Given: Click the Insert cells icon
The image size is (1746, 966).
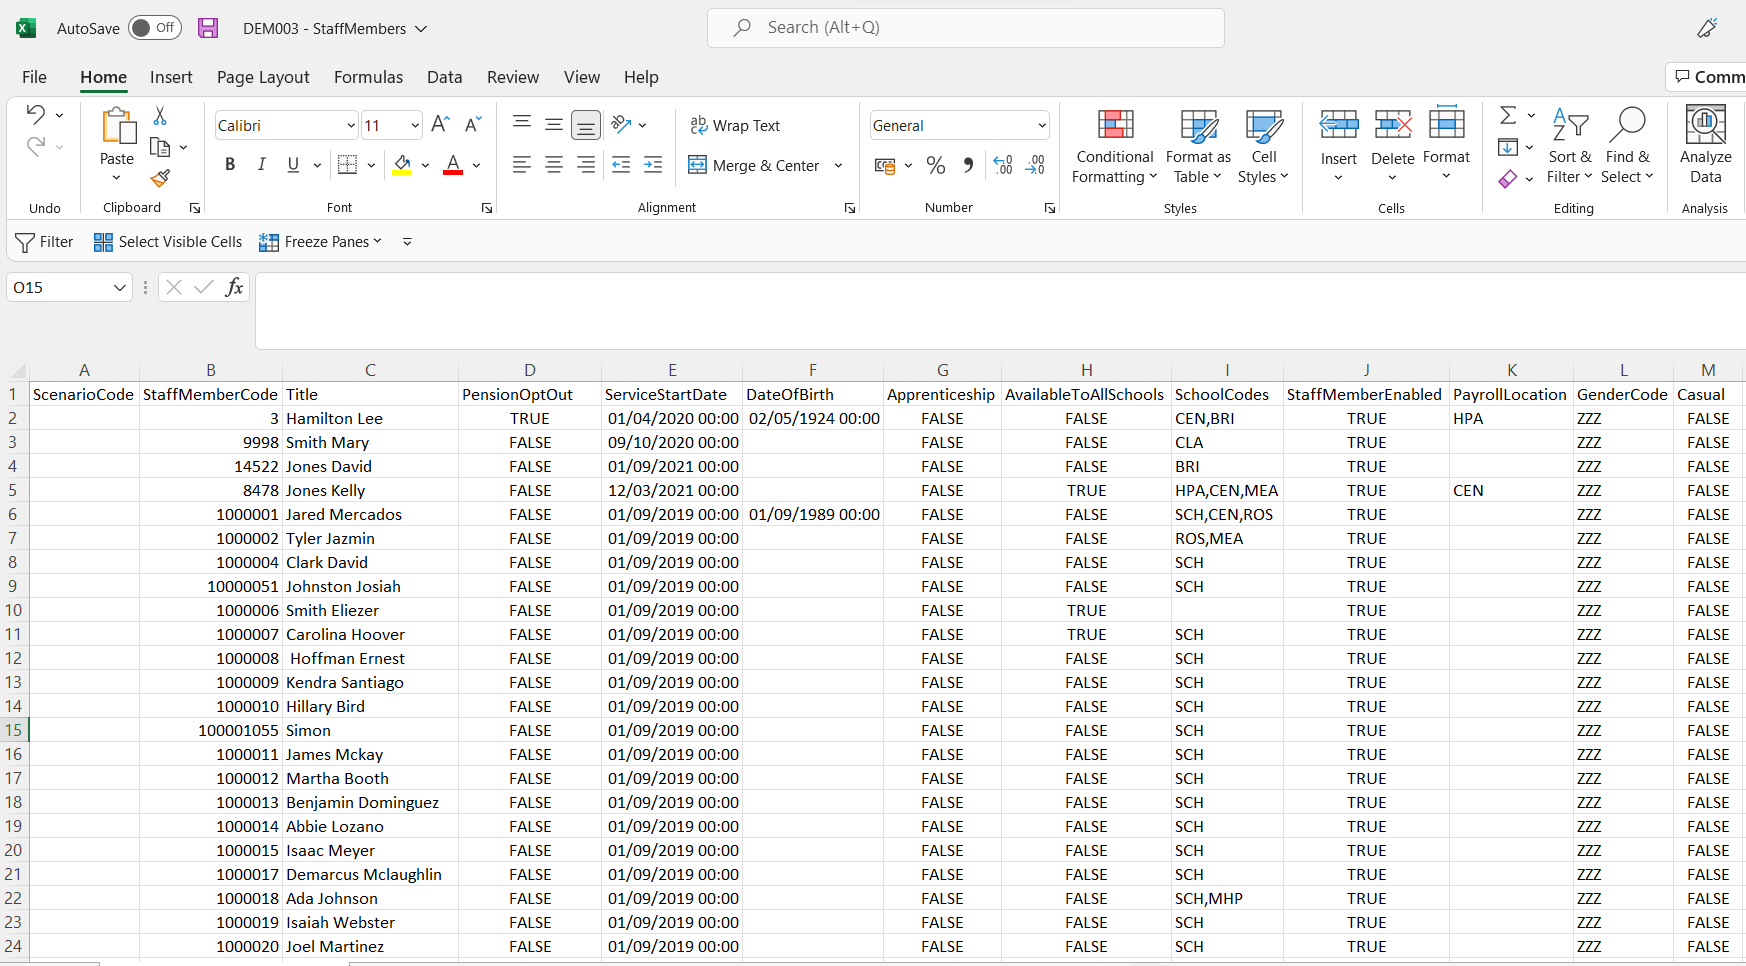Looking at the screenshot, I should 1339,125.
